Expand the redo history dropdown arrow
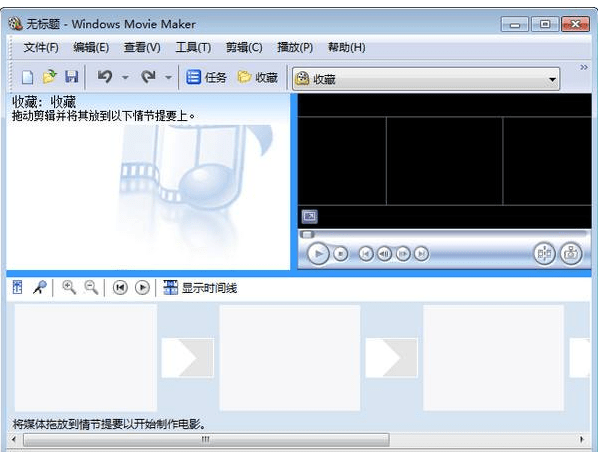The image size is (598, 452). pos(168,78)
